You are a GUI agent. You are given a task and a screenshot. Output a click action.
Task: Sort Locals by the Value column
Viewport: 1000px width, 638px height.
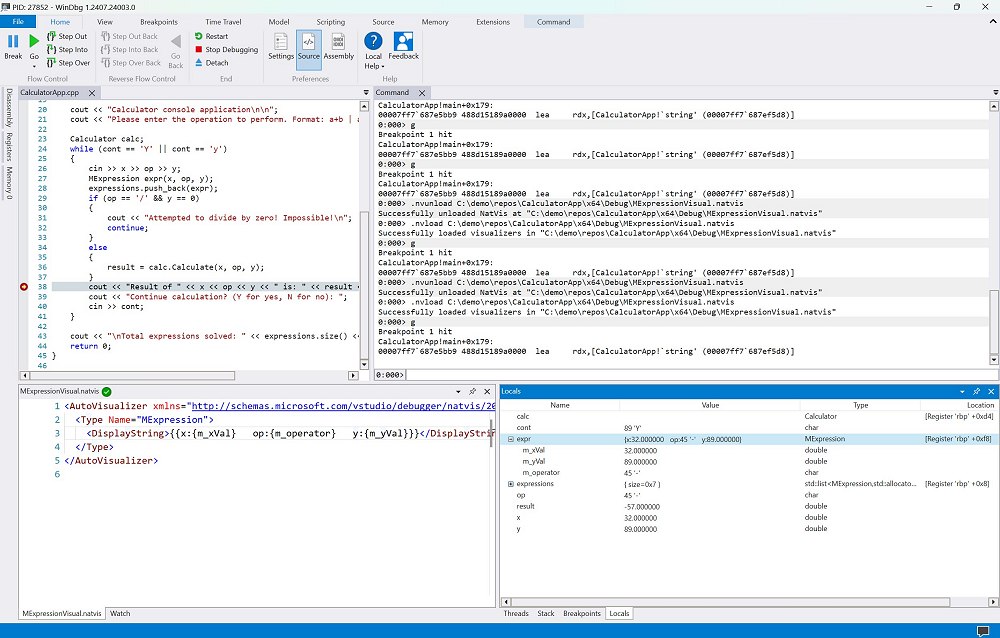(710, 405)
